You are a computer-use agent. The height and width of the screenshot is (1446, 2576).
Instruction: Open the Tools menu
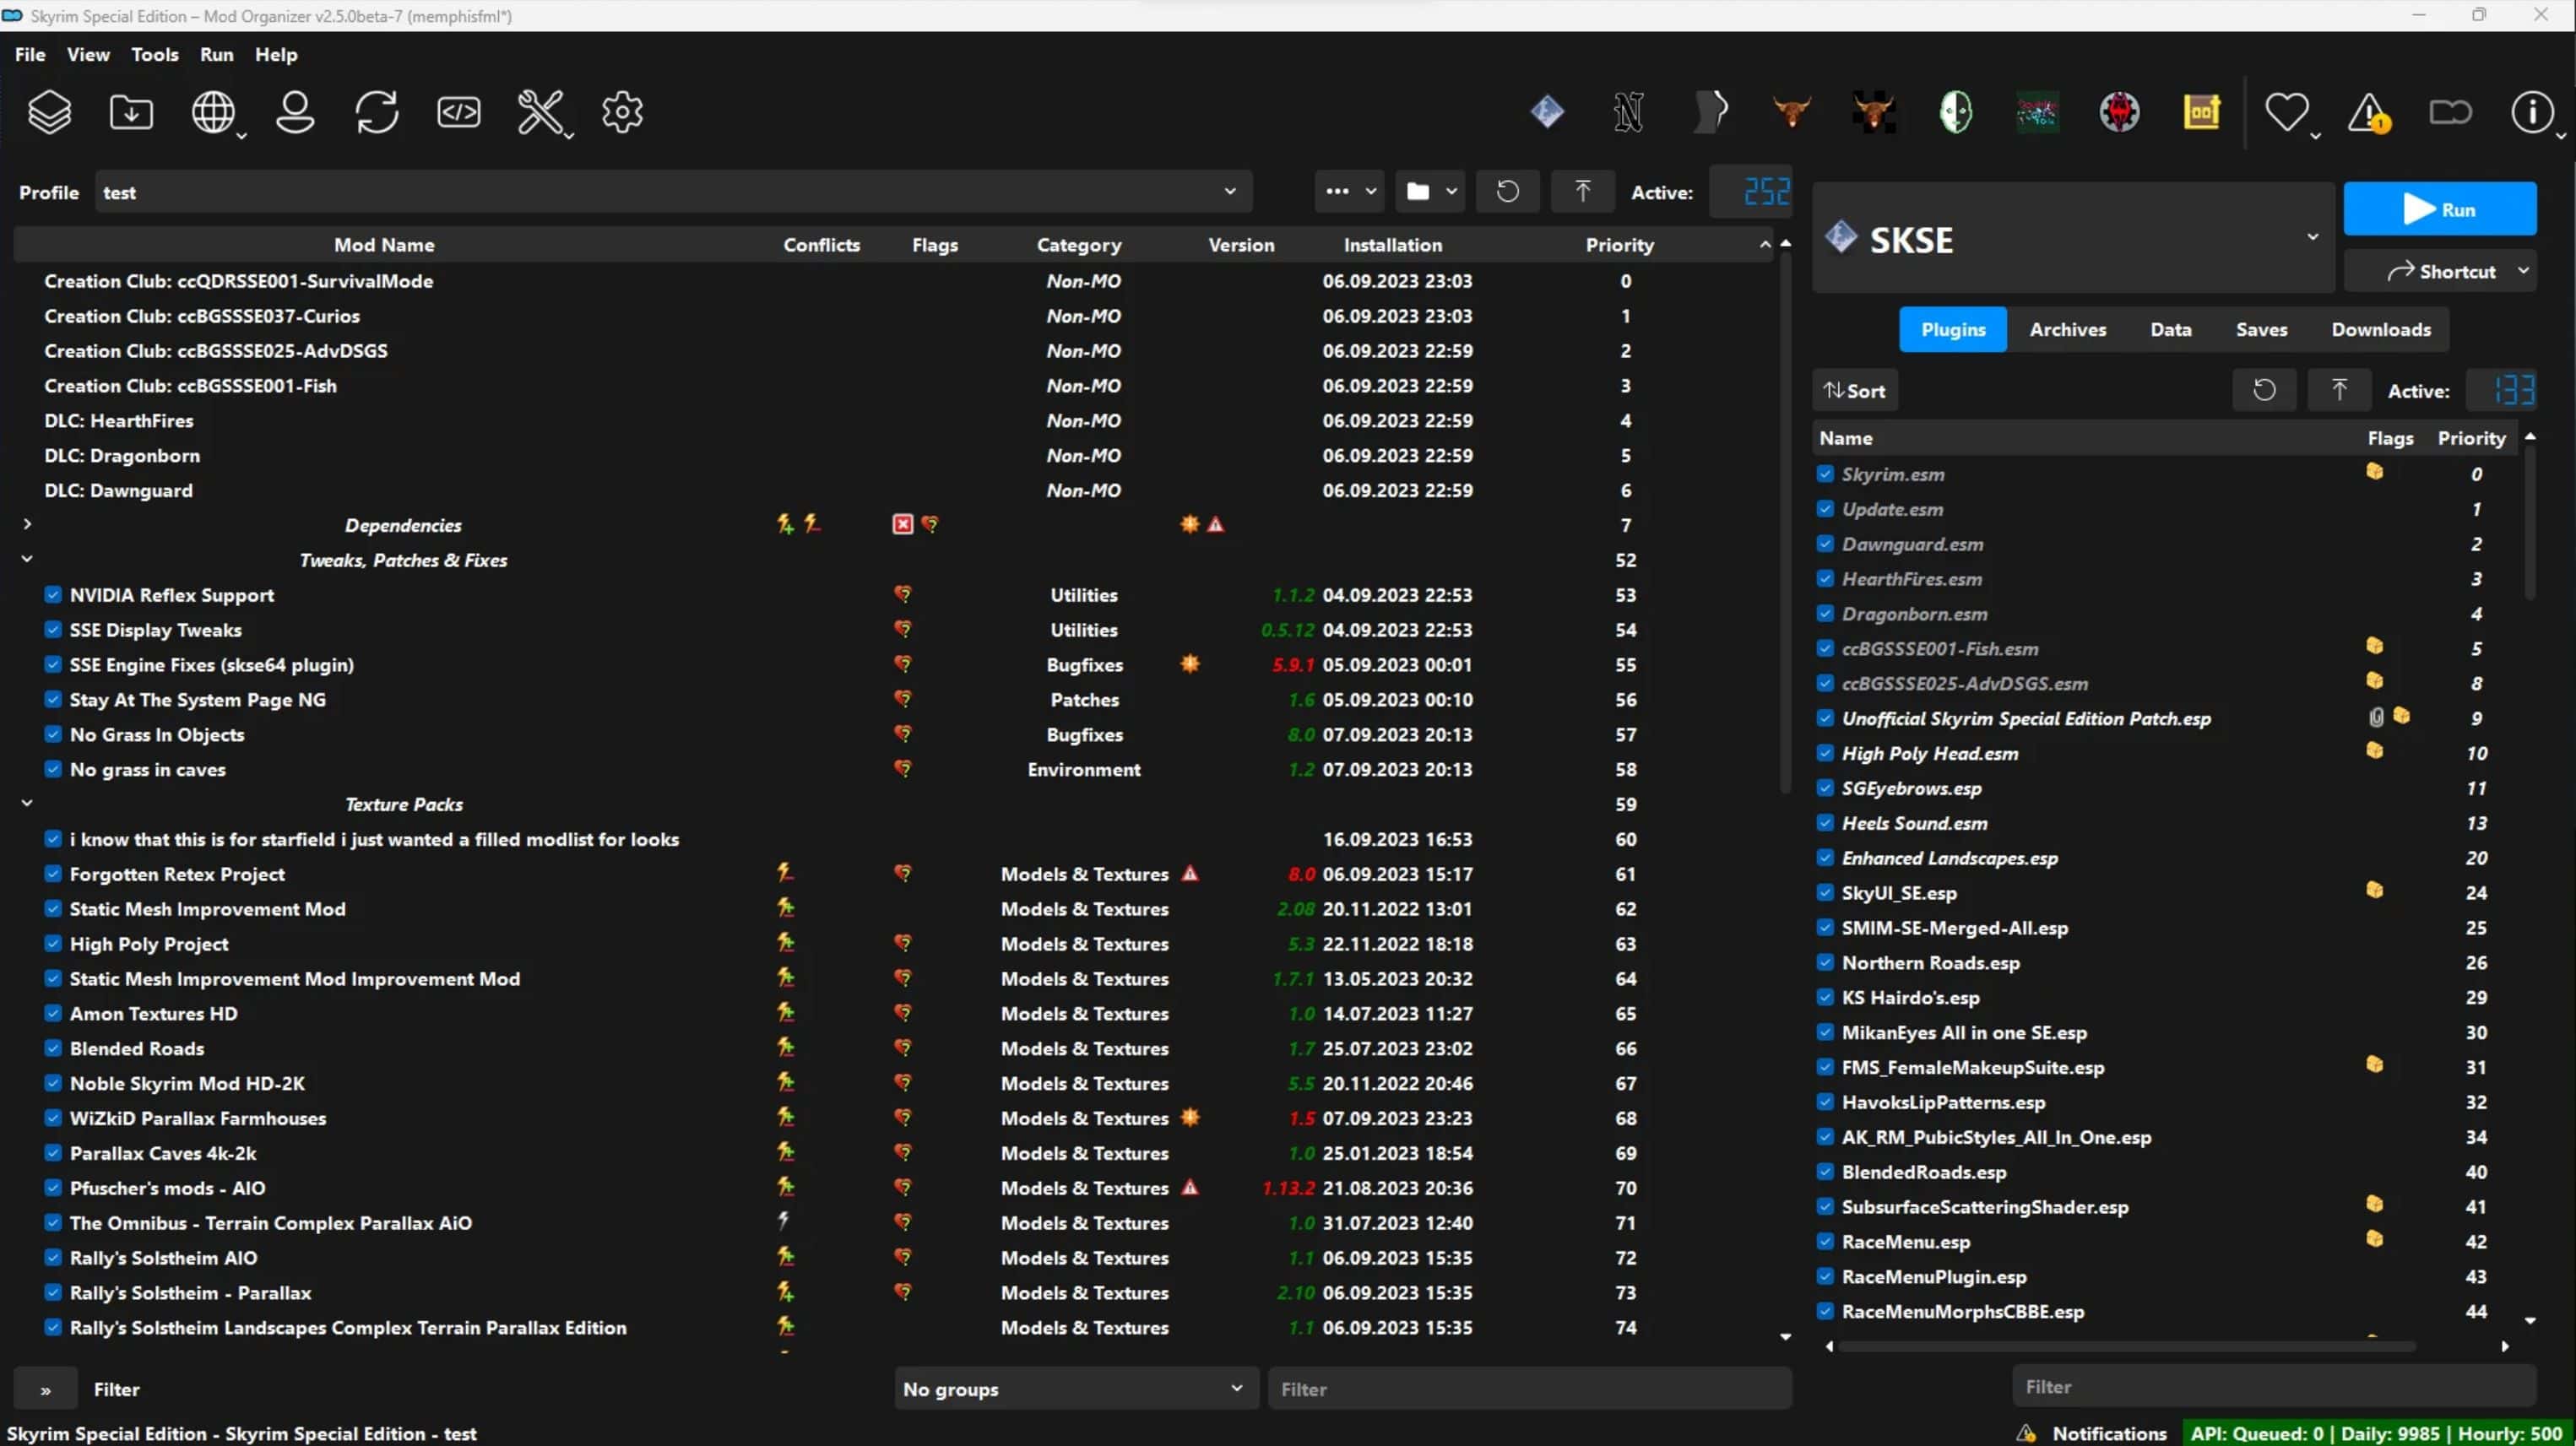tap(155, 55)
